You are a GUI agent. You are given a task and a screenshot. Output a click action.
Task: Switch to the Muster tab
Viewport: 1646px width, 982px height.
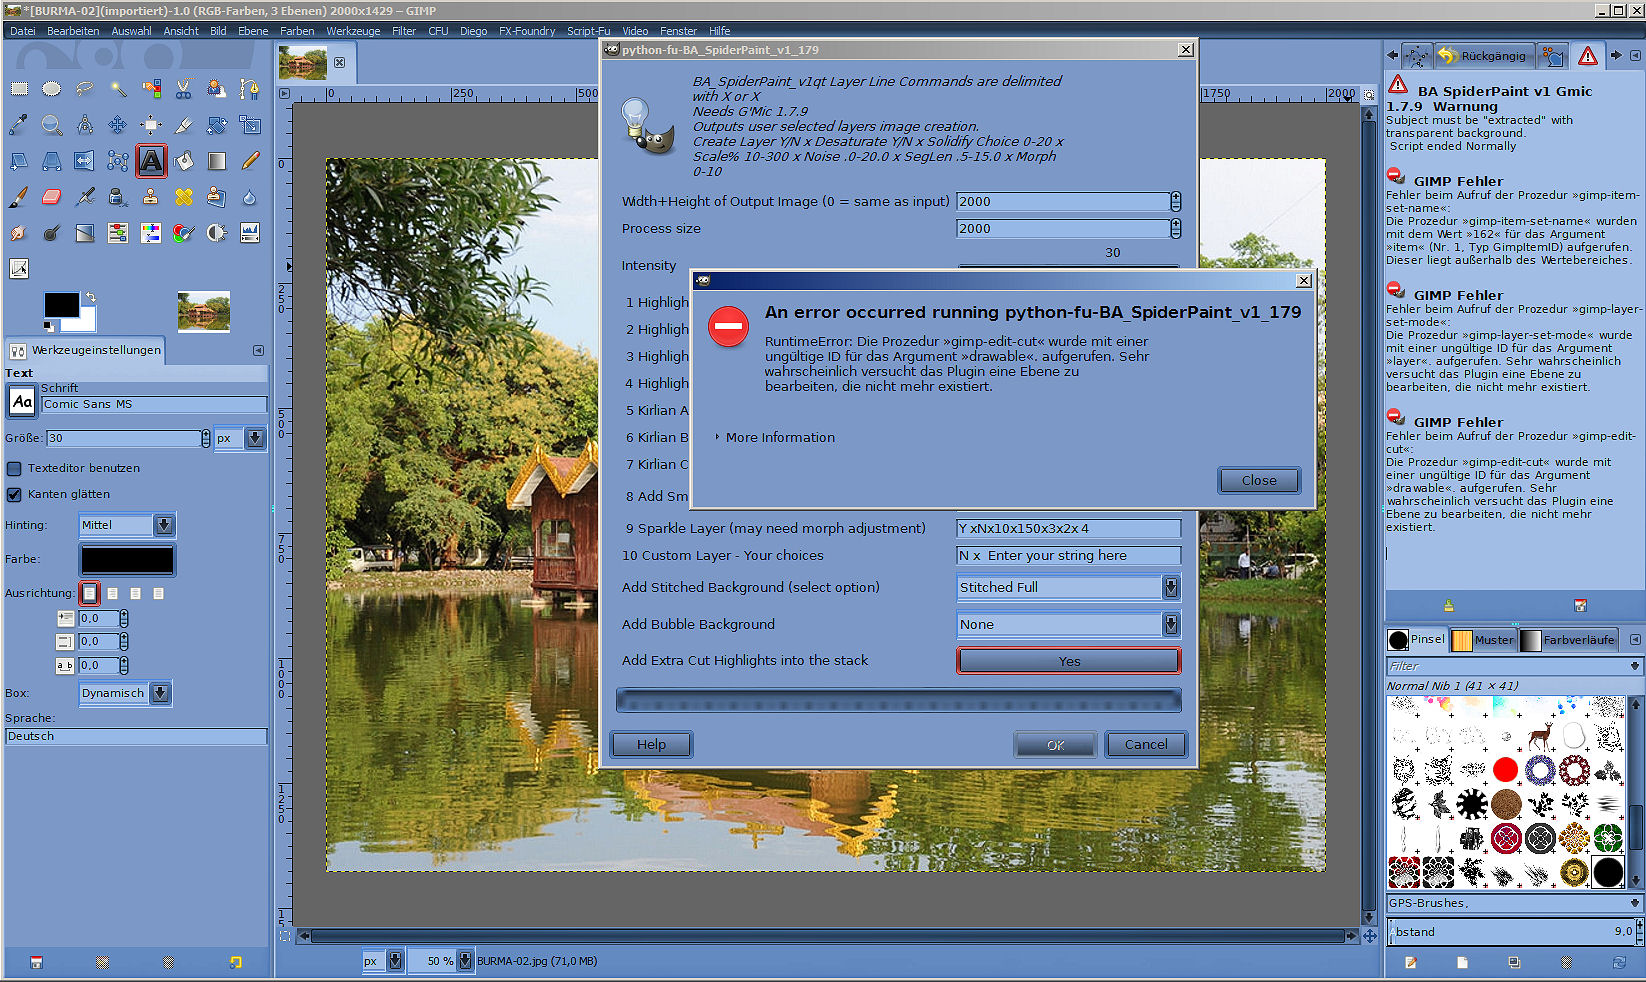pos(1483,640)
